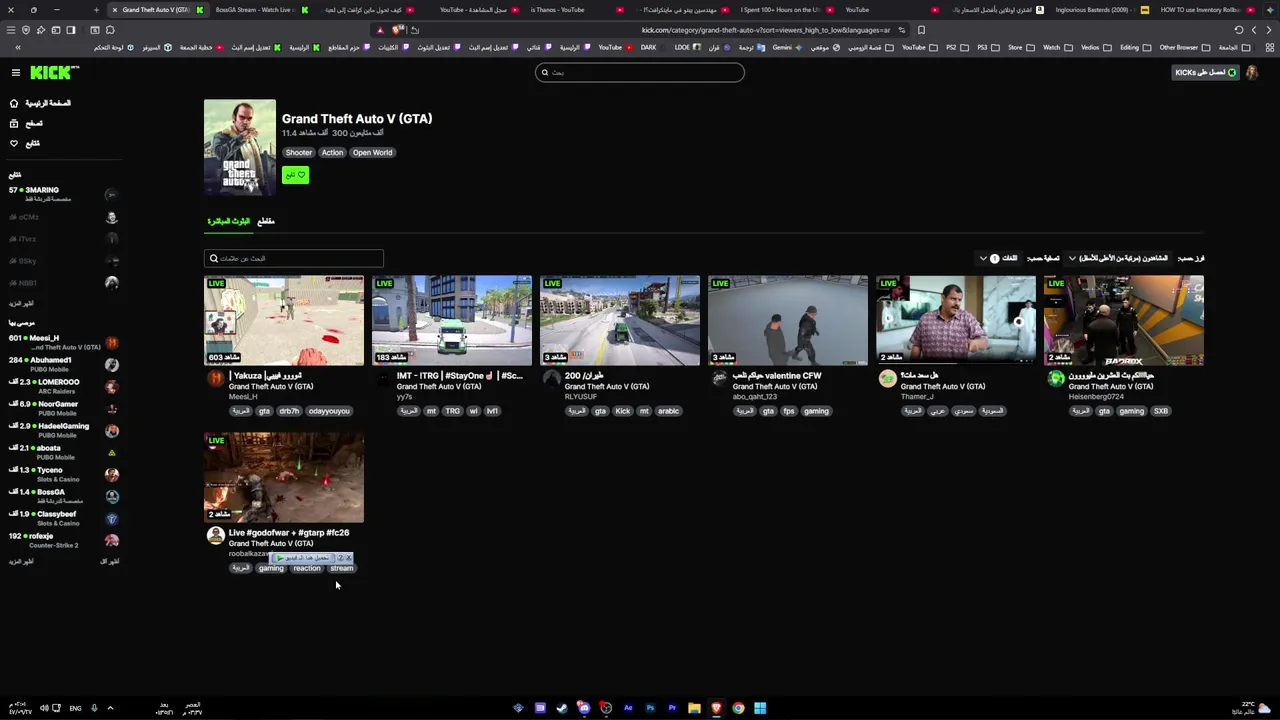Open Abuhamed1 in recommended channels
Viewport: 1280px width, 720px height.
tap(63, 364)
